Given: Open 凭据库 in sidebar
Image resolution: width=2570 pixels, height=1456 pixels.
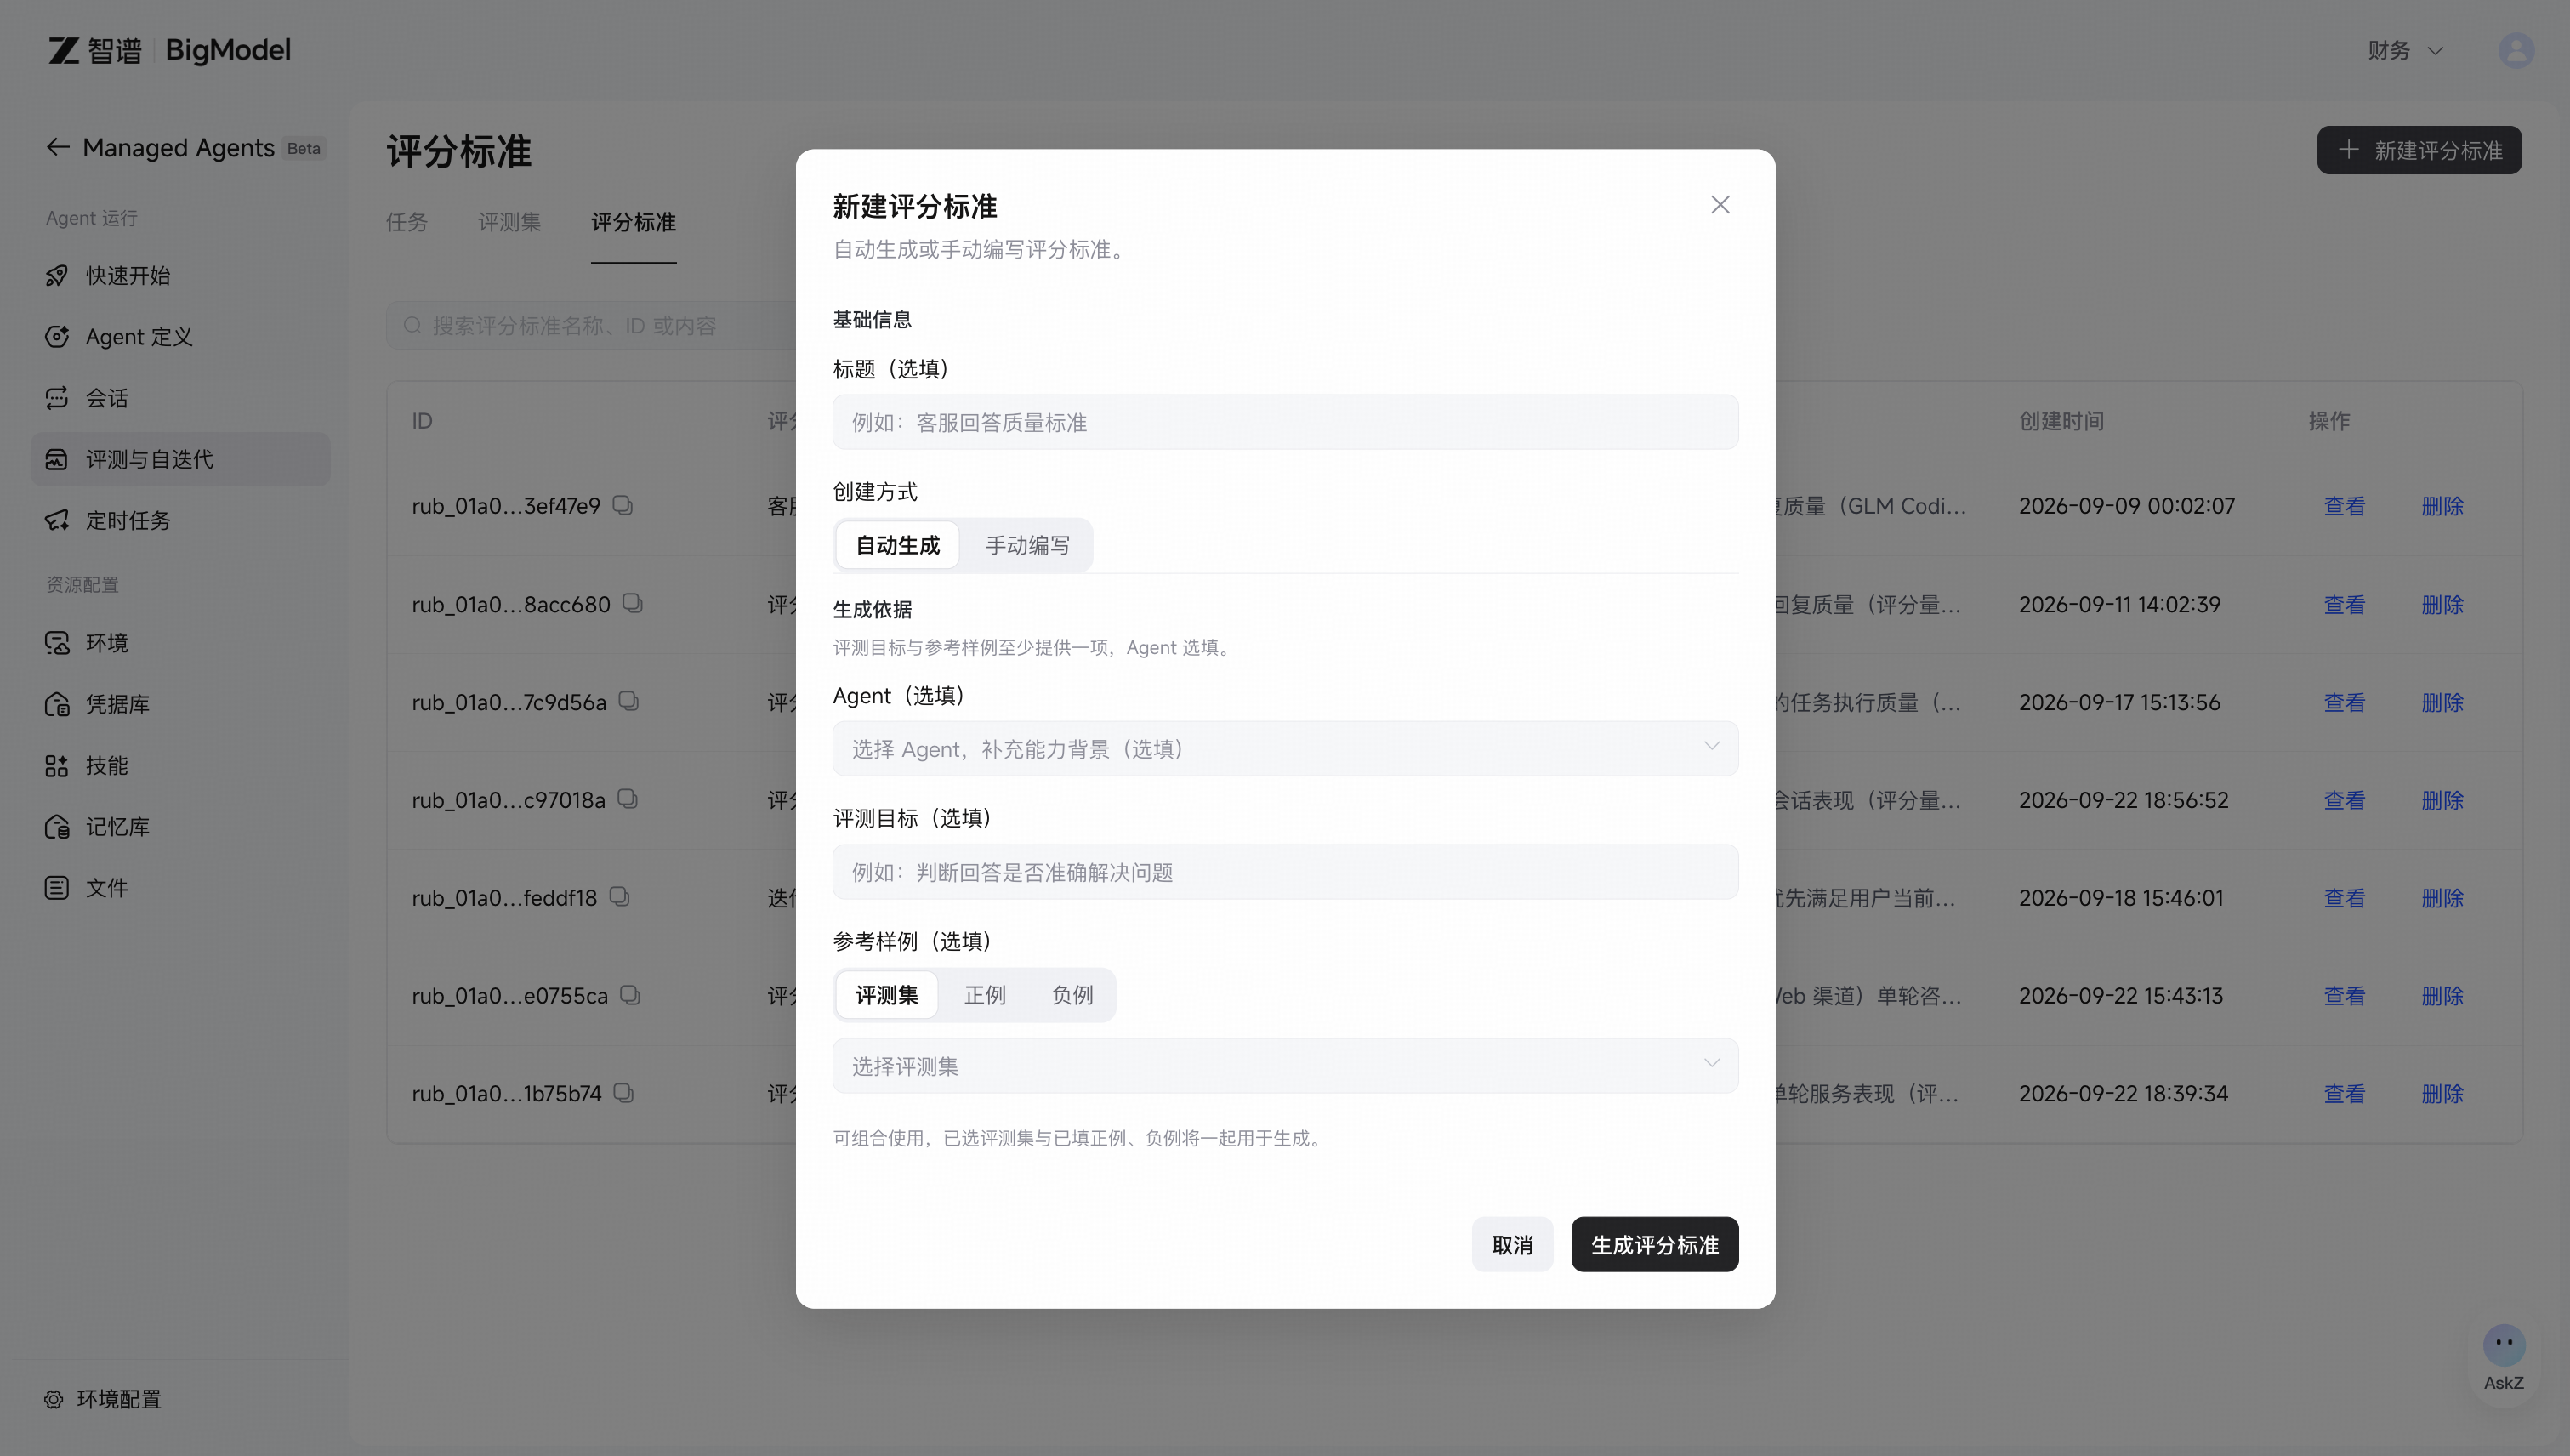Looking at the screenshot, I should pos(180,704).
